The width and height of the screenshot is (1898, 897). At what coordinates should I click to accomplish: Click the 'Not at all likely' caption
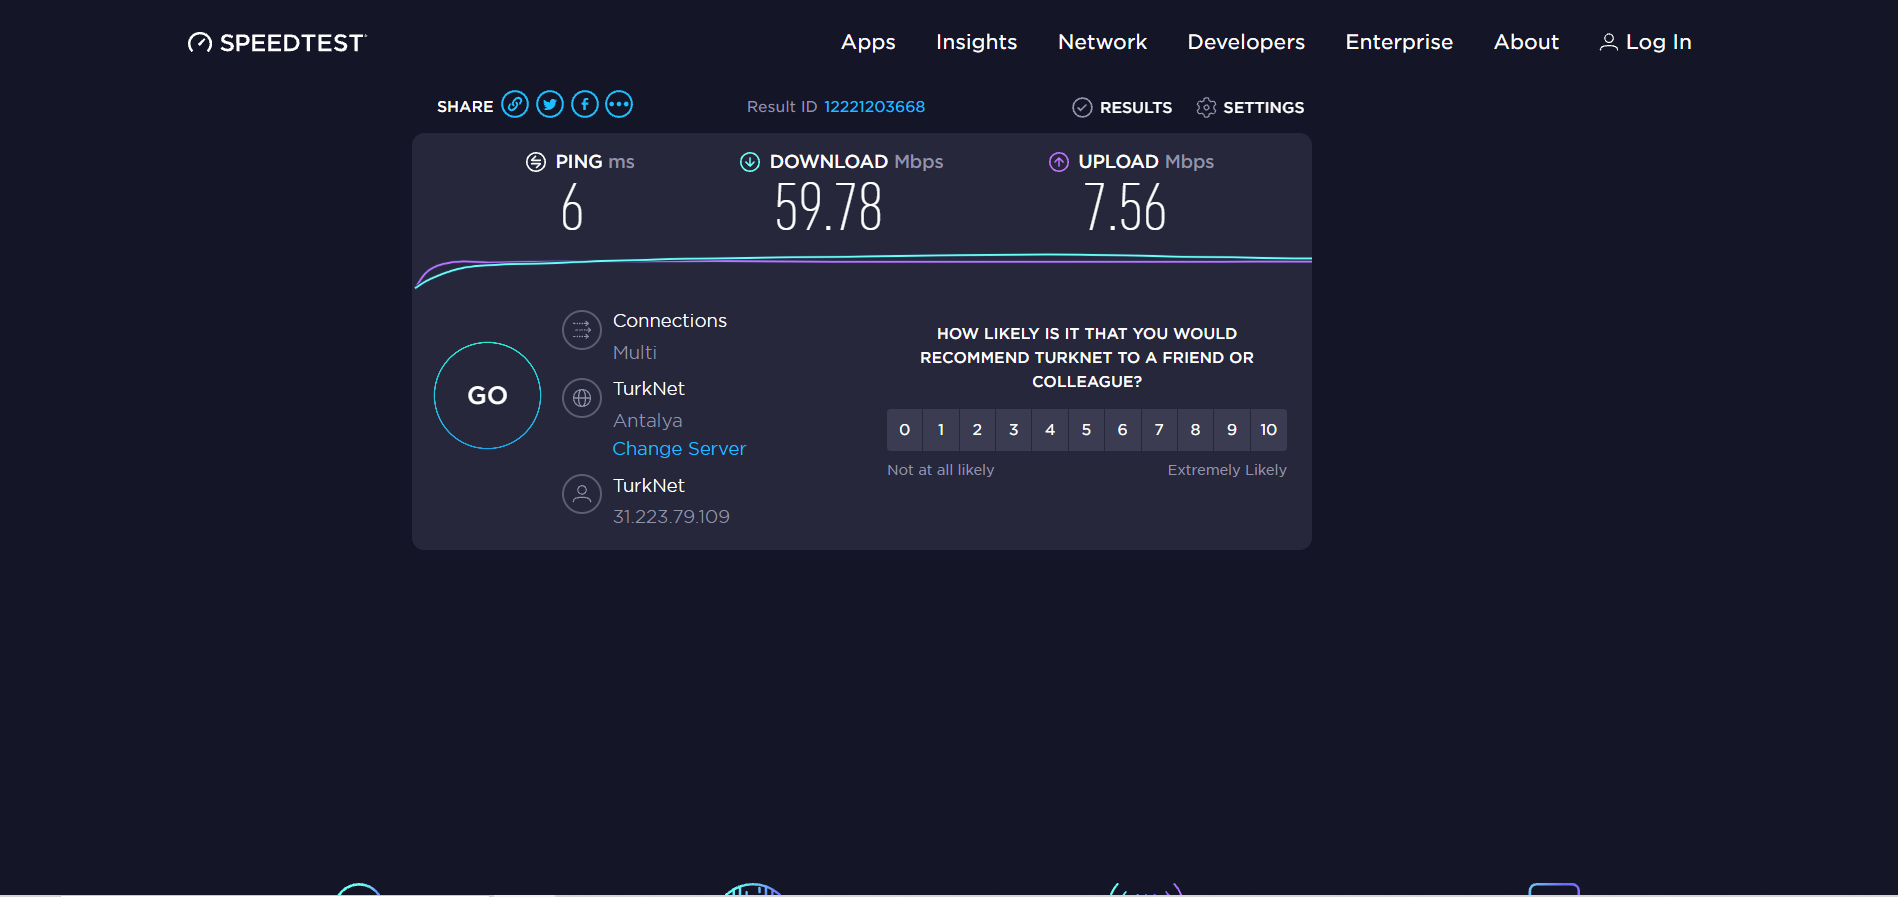click(941, 470)
